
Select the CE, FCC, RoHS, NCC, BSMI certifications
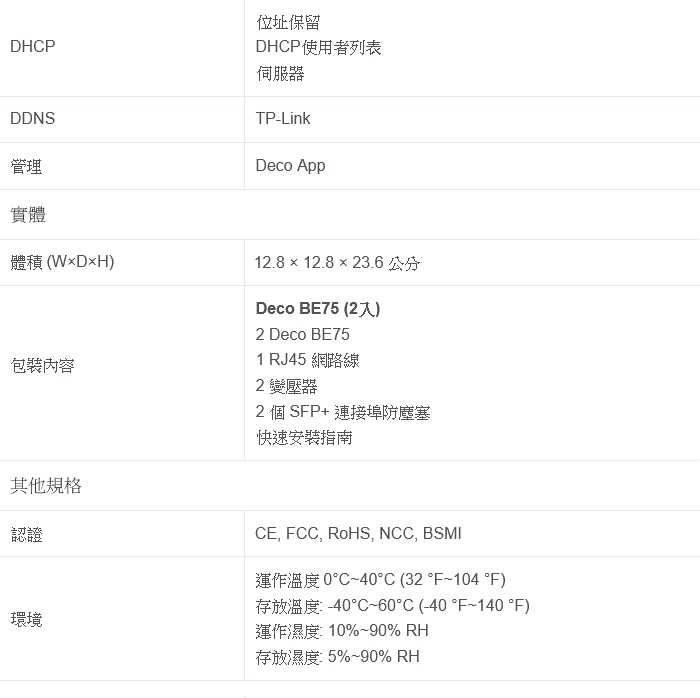(358, 534)
